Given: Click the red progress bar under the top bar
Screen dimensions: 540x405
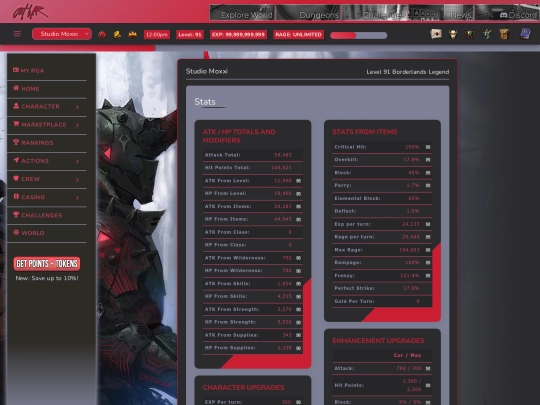Looking at the screenshot, I should point(78,48).
